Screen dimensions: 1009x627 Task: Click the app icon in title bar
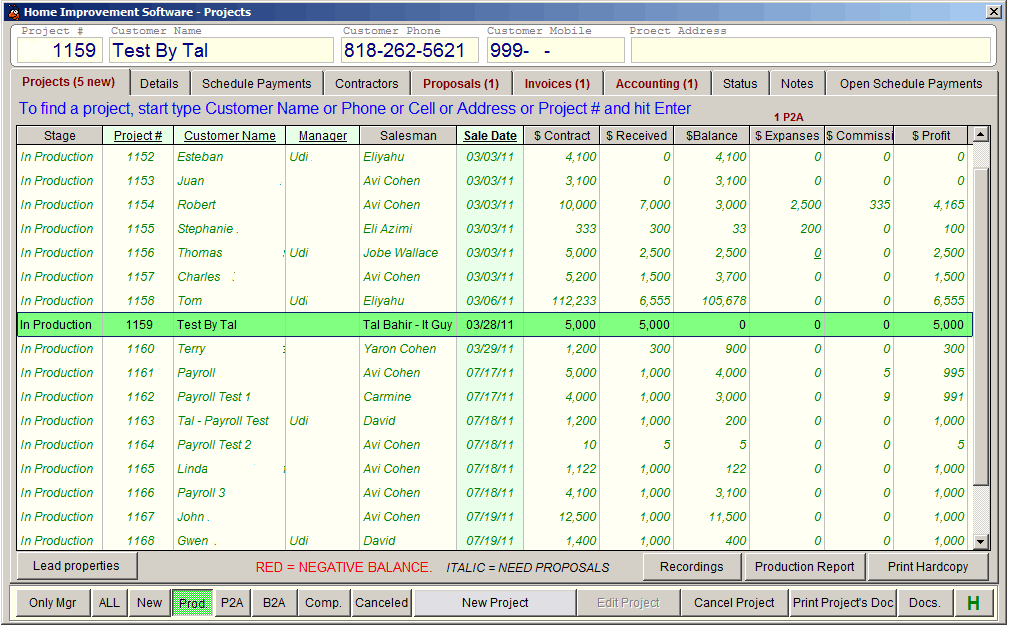pyautogui.click(x=14, y=12)
